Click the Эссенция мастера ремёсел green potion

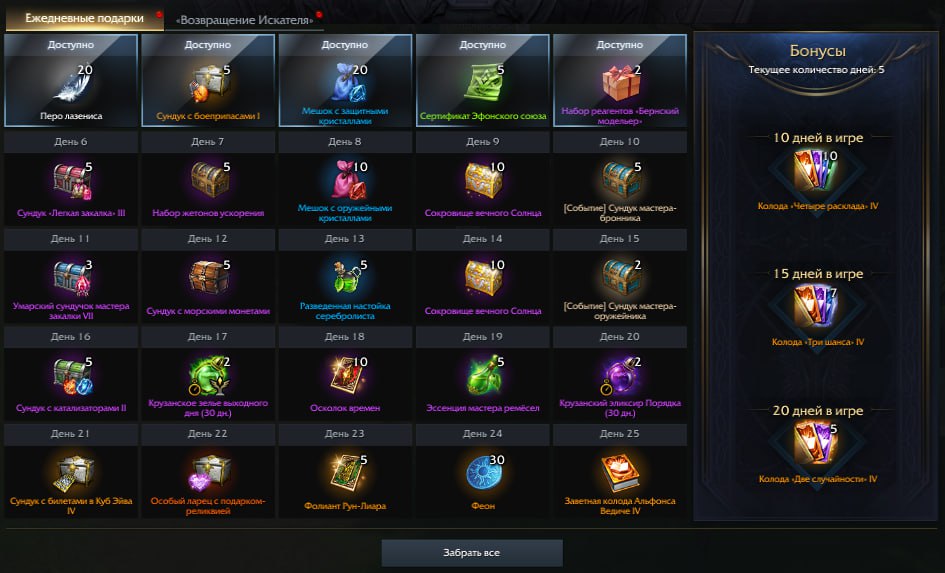click(x=483, y=375)
